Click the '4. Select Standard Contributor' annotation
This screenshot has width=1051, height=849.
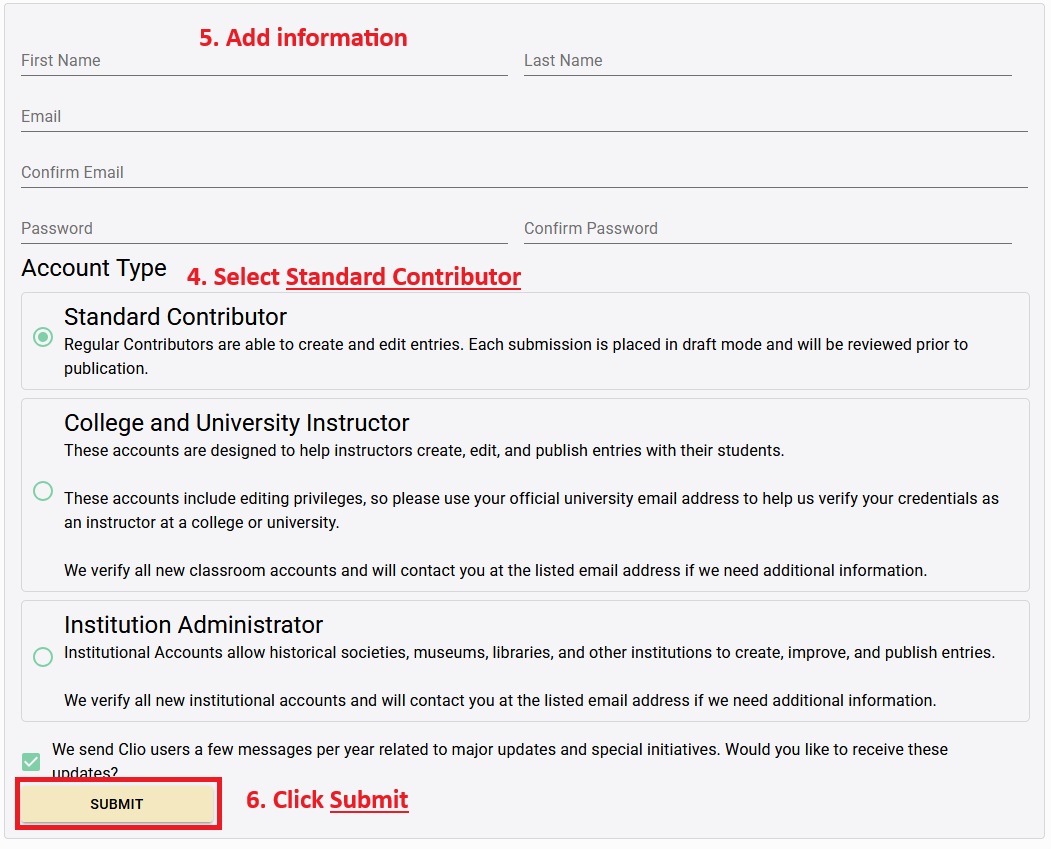click(x=353, y=277)
